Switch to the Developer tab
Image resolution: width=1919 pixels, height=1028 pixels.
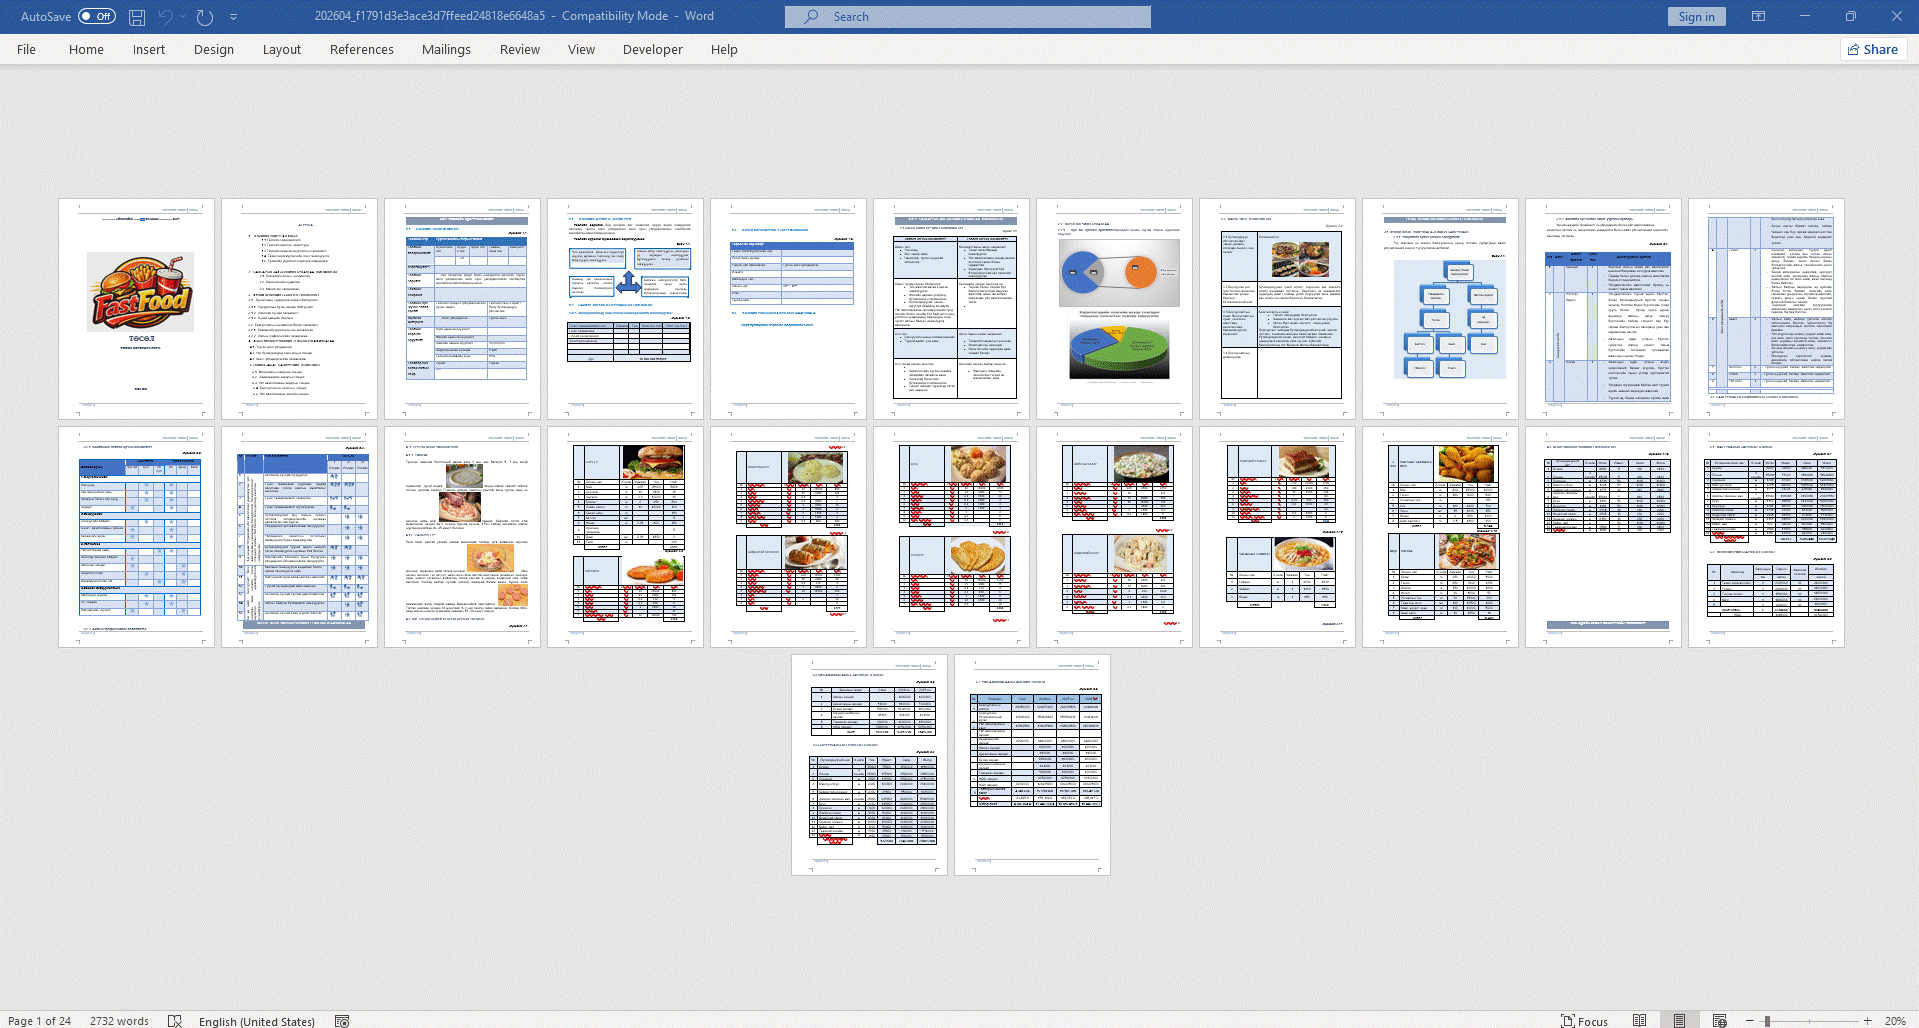tap(652, 50)
